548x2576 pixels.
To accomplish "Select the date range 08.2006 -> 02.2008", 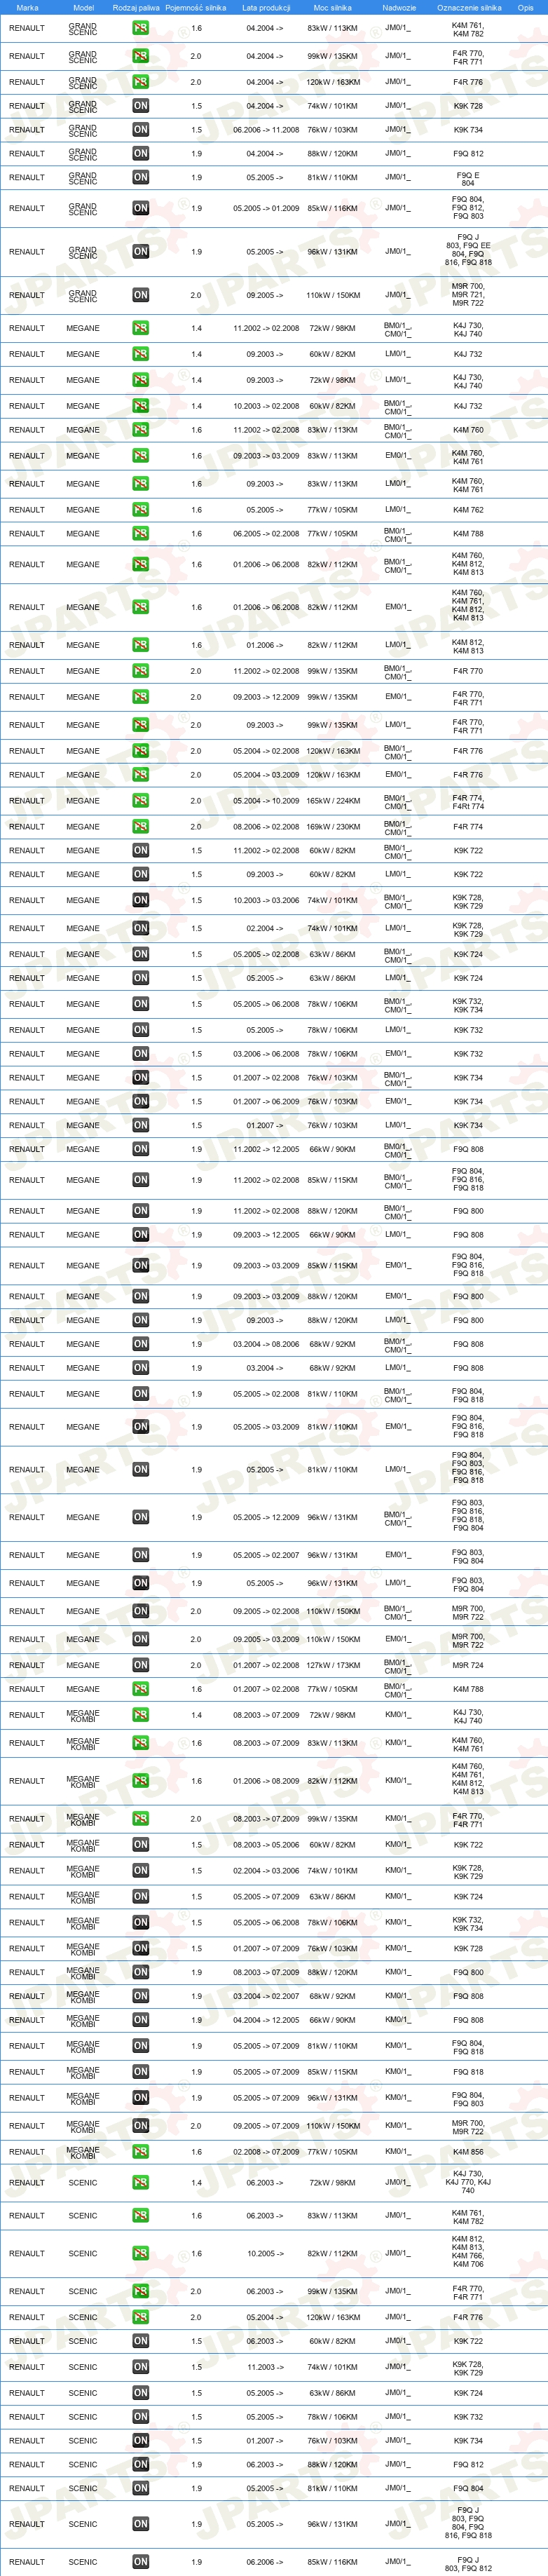I will (266, 826).
